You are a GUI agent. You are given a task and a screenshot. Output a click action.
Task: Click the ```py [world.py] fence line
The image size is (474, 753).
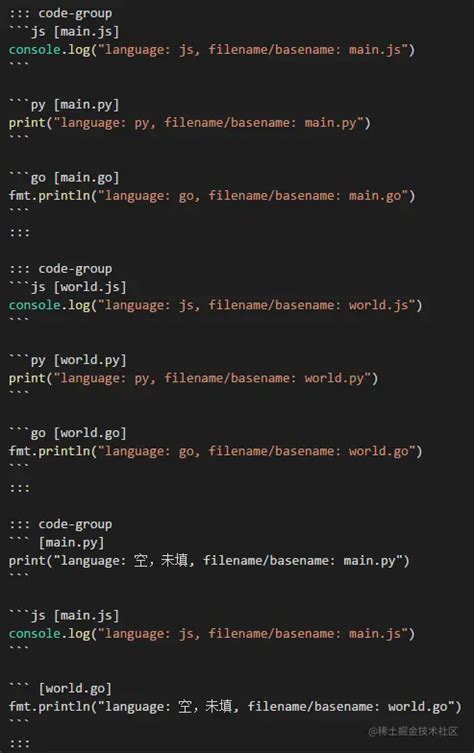pos(68,360)
